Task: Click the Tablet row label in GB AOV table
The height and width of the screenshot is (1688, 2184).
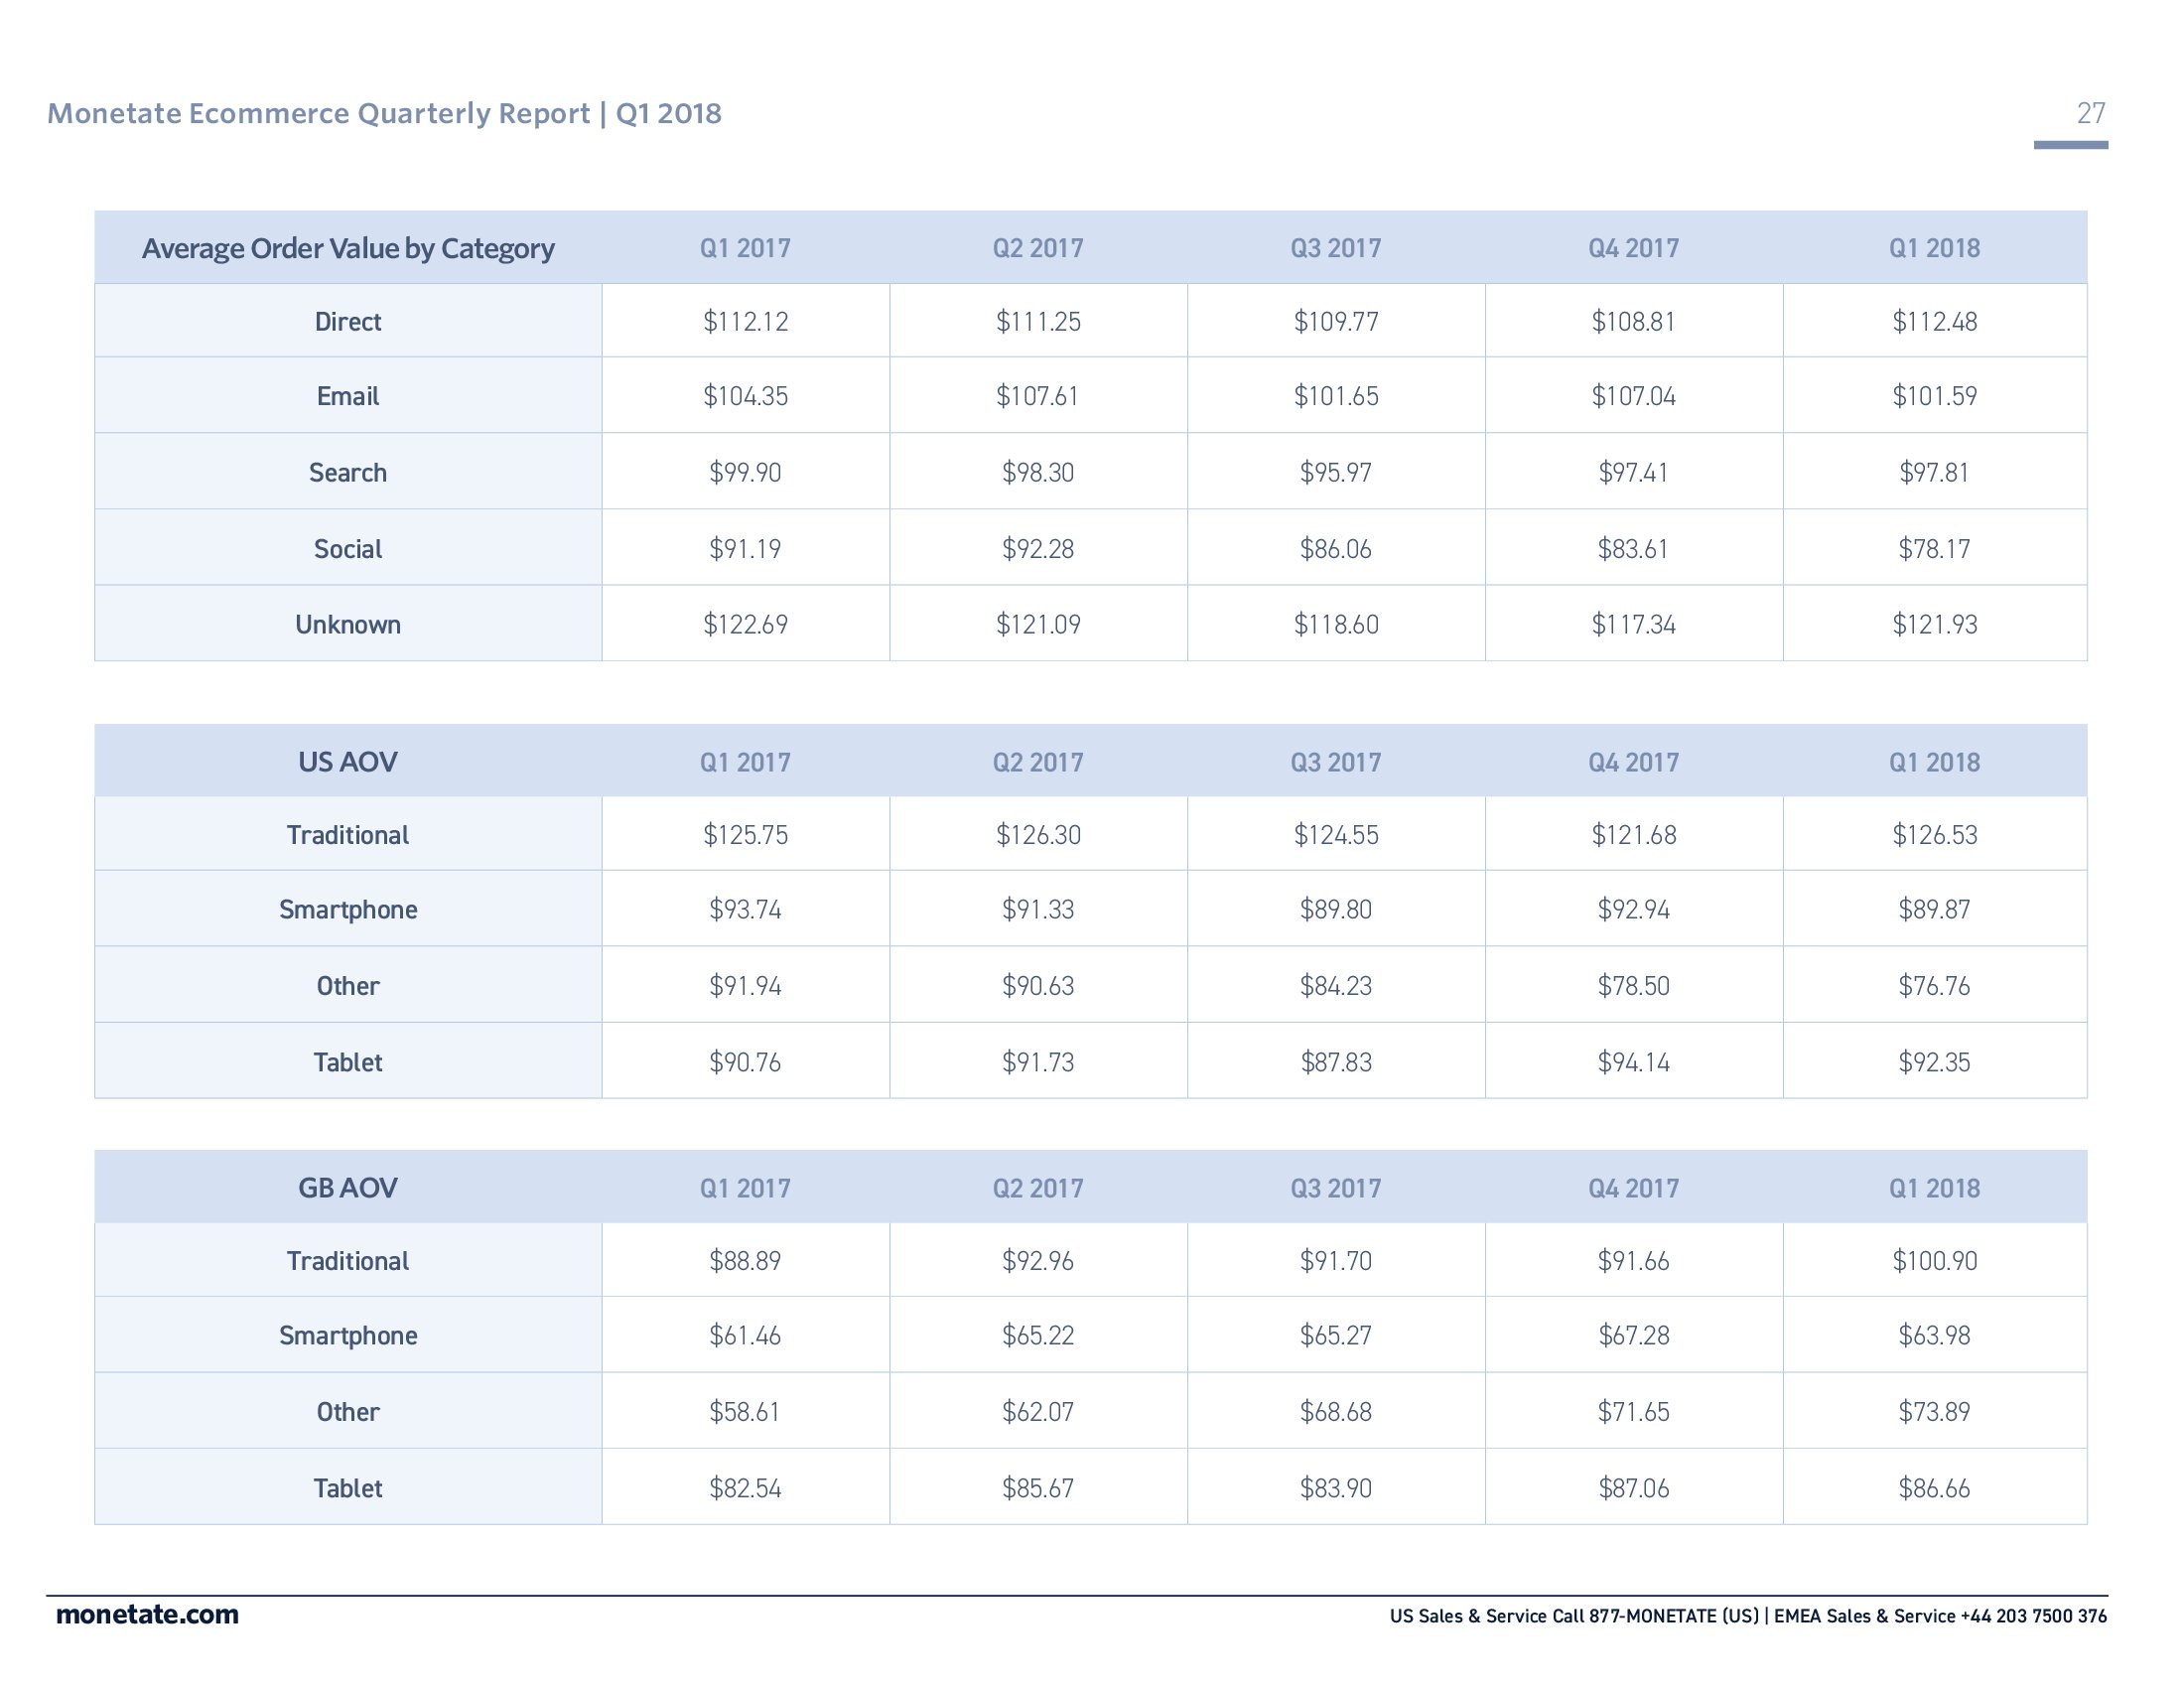Action: [x=348, y=1489]
